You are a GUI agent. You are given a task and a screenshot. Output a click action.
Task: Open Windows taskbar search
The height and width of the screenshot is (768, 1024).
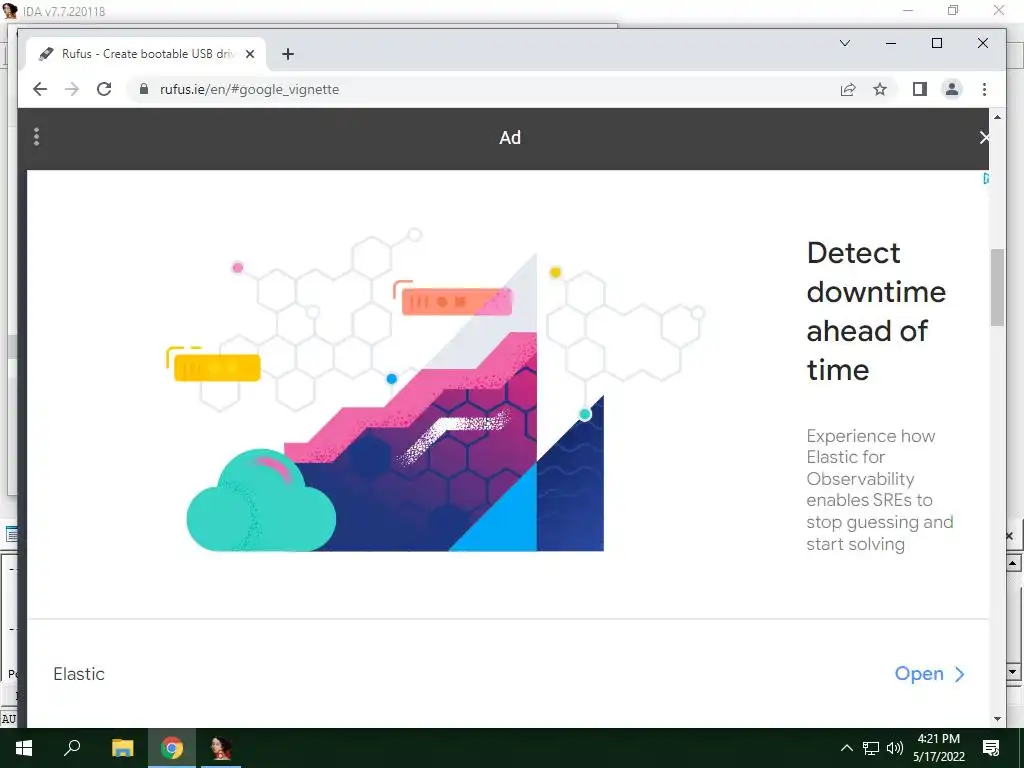coord(72,748)
